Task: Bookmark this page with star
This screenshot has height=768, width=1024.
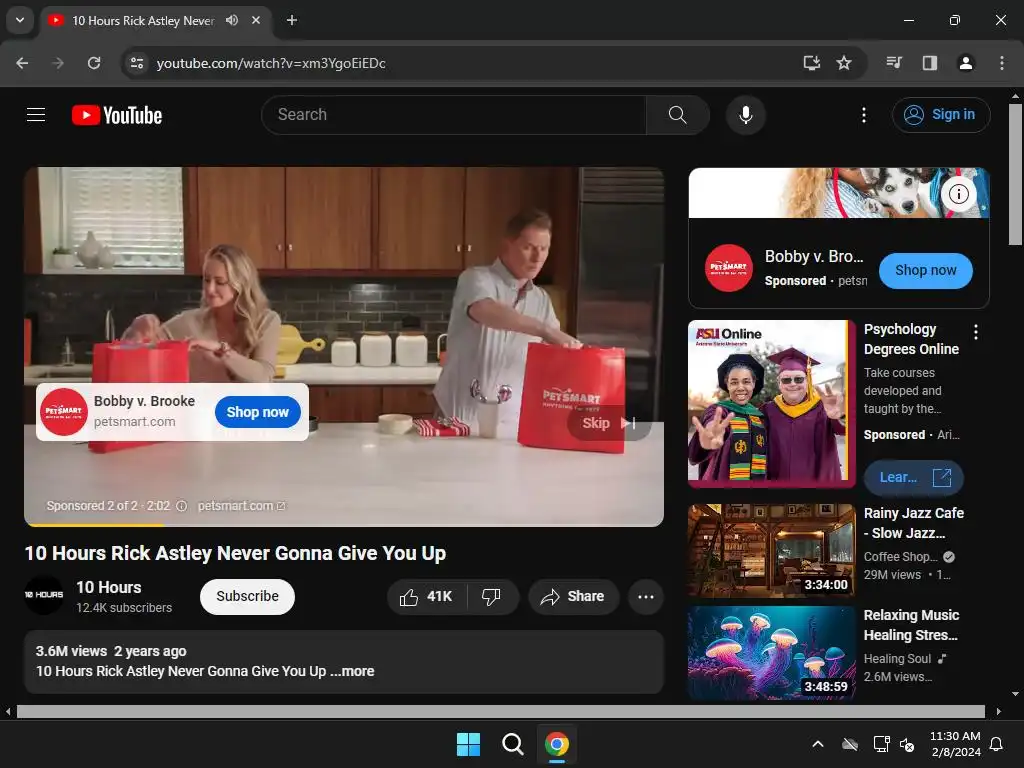Action: click(844, 63)
